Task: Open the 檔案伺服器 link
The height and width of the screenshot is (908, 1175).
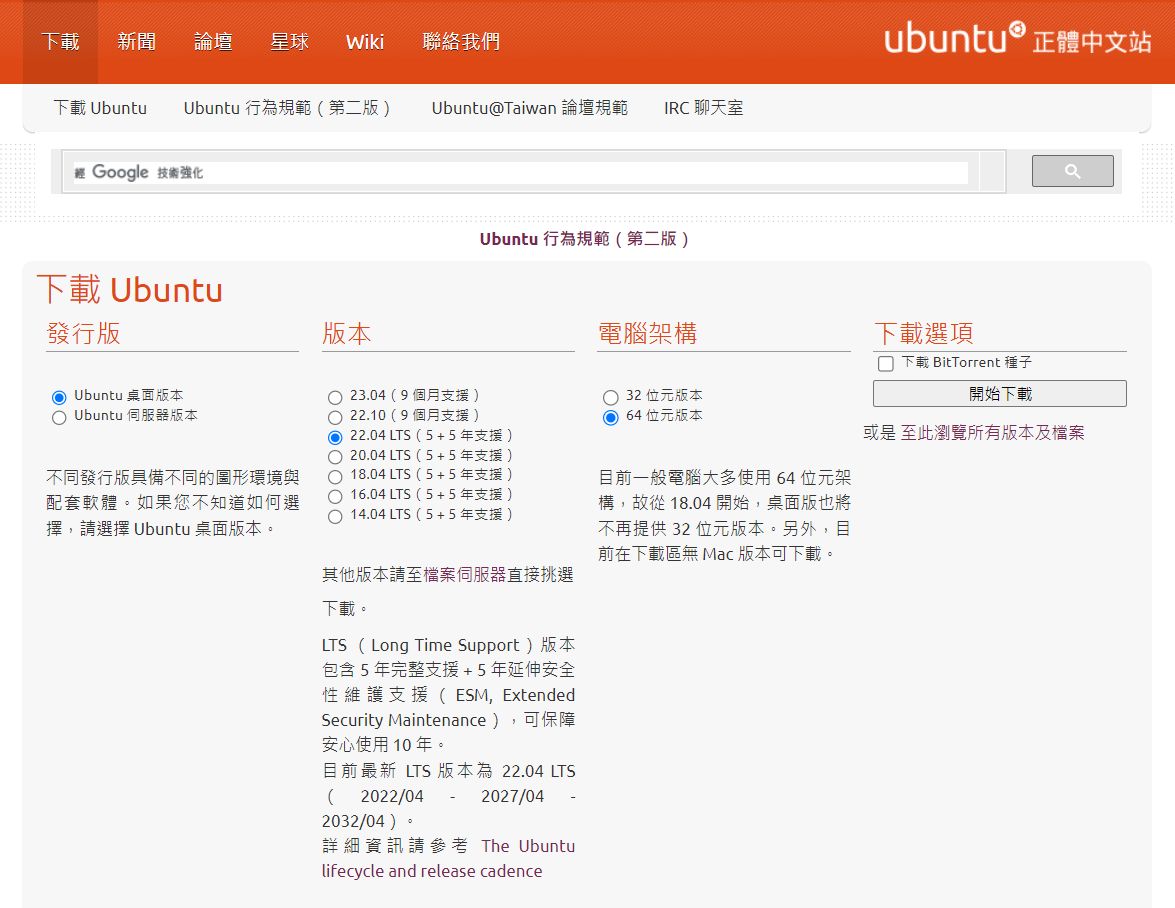Action: [x=465, y=575]
